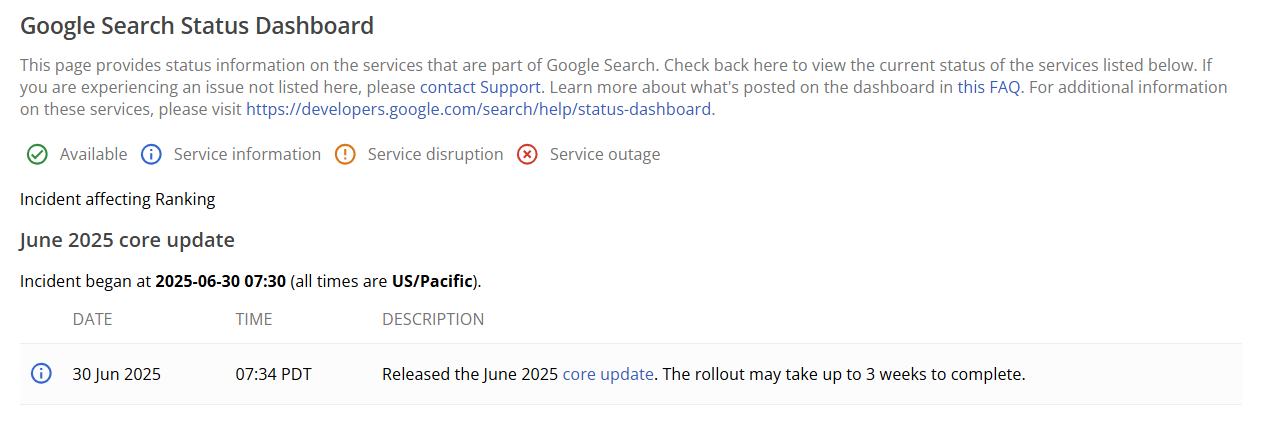Click the TIME column header
Screen dimensions: 1263x421
(254, 320)
